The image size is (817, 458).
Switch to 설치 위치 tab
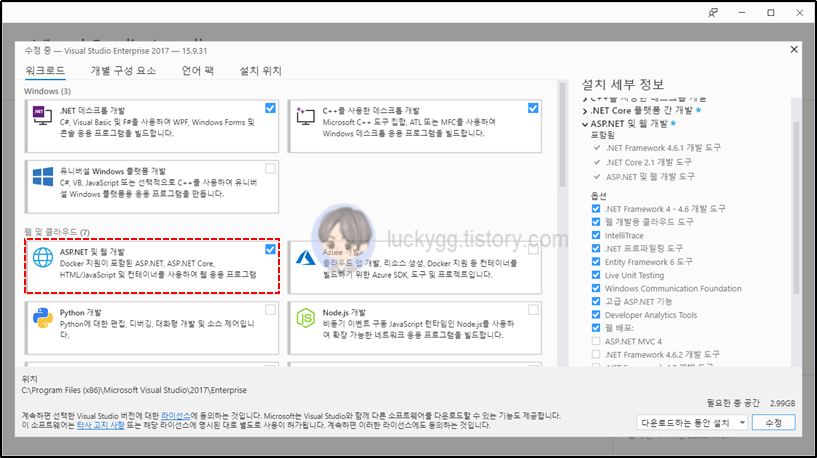point(260,70)
